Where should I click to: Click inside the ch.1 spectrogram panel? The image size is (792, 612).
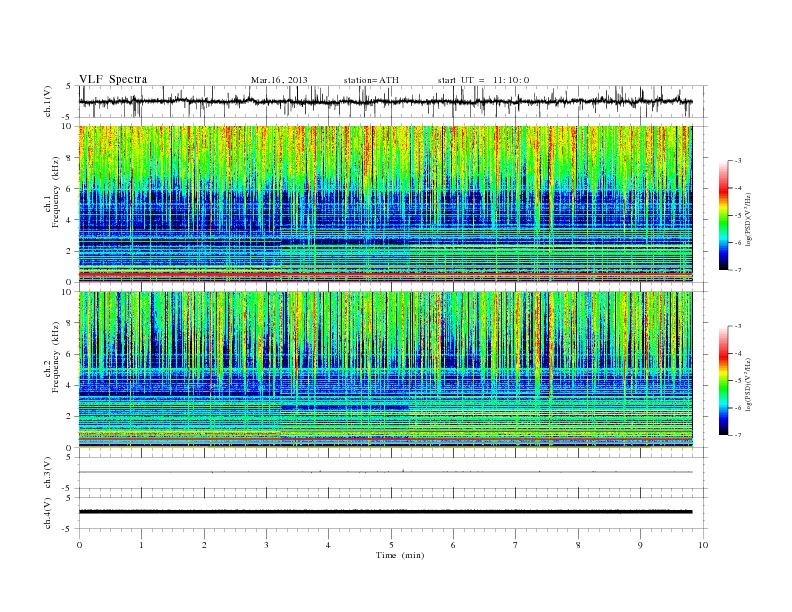coord(385,204)
